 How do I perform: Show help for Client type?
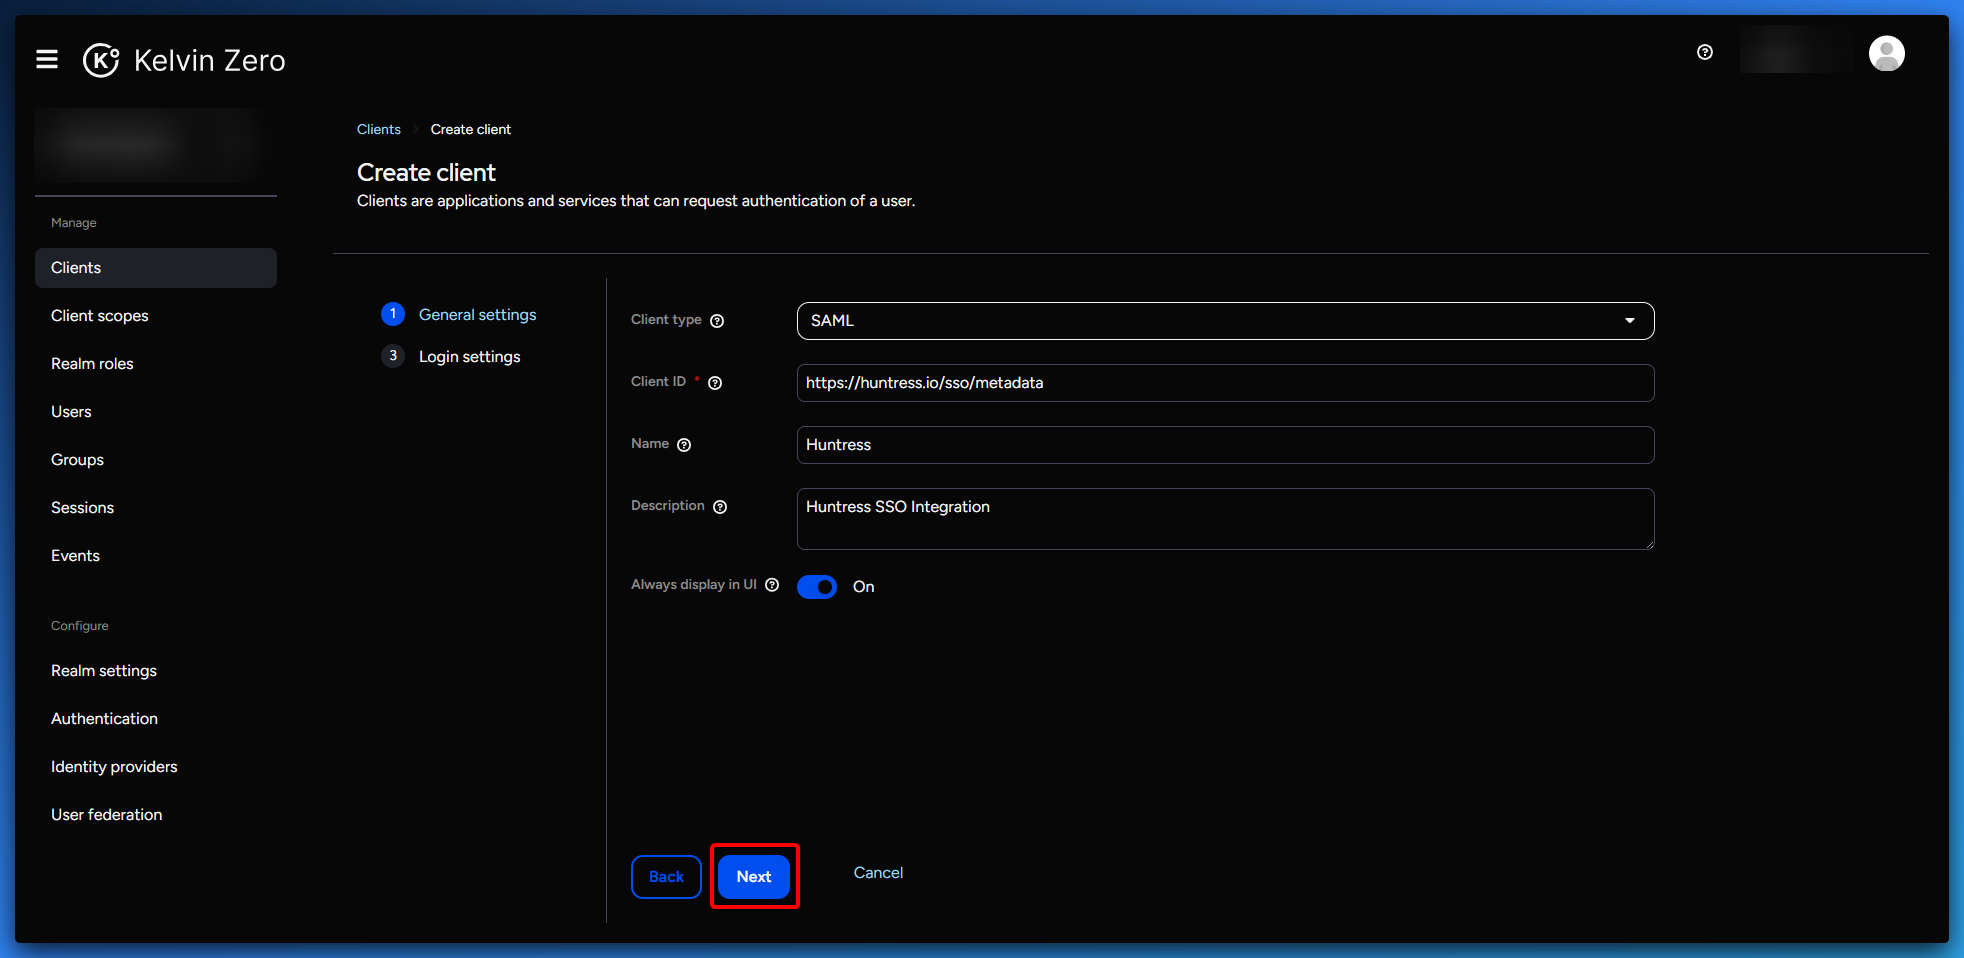[x=717, y=321]
